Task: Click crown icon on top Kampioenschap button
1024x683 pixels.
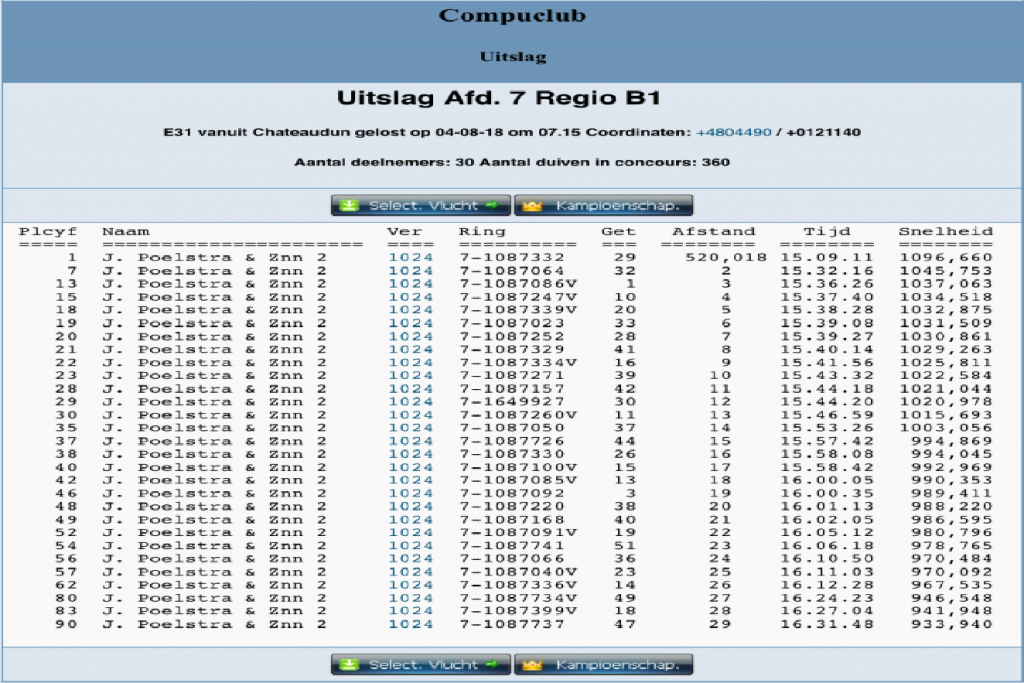Action: 532,206
